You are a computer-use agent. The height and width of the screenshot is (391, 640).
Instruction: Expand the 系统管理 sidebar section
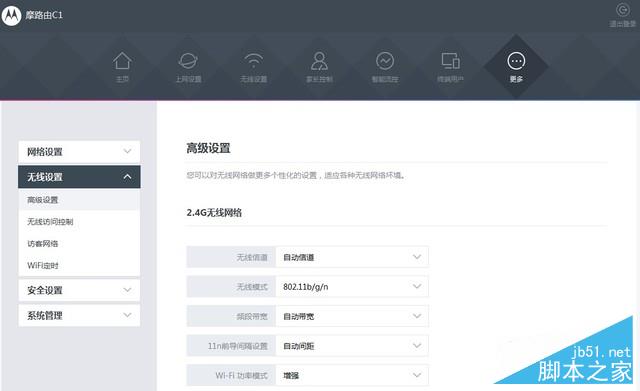[79, 315]
